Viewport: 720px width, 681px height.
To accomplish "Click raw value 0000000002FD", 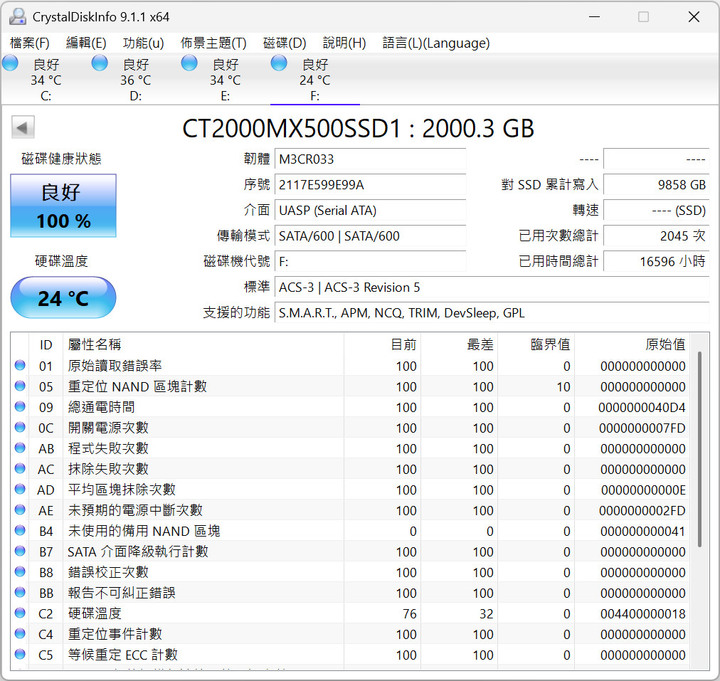I will point(642,511).
